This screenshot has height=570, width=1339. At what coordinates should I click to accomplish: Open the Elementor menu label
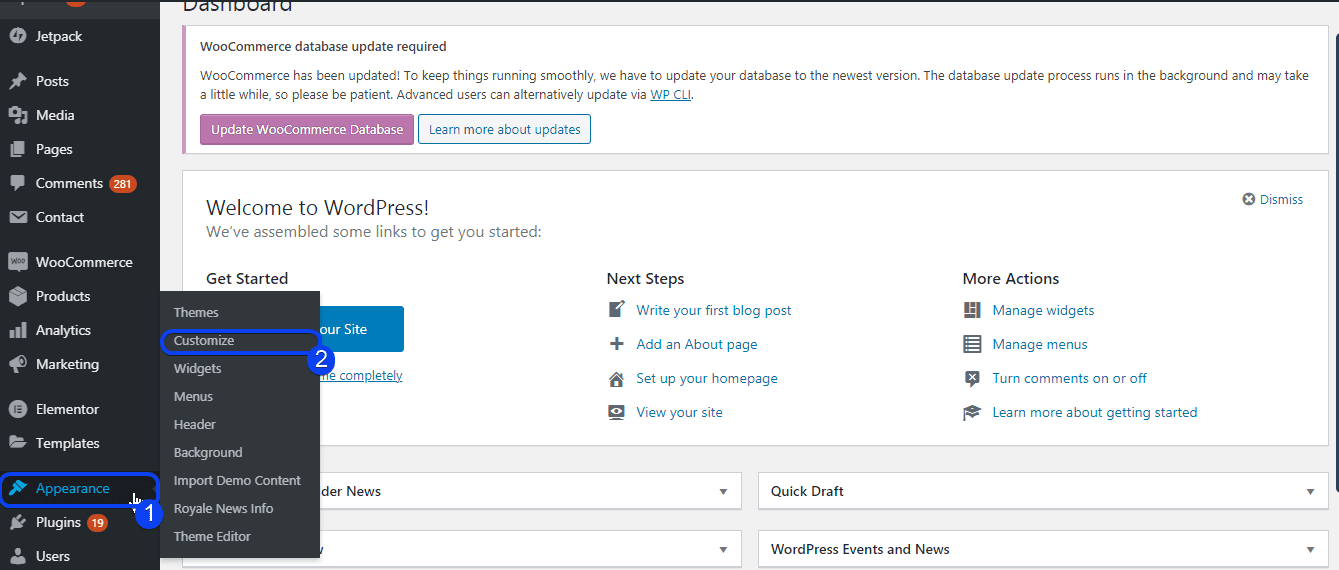click(67, 409)
